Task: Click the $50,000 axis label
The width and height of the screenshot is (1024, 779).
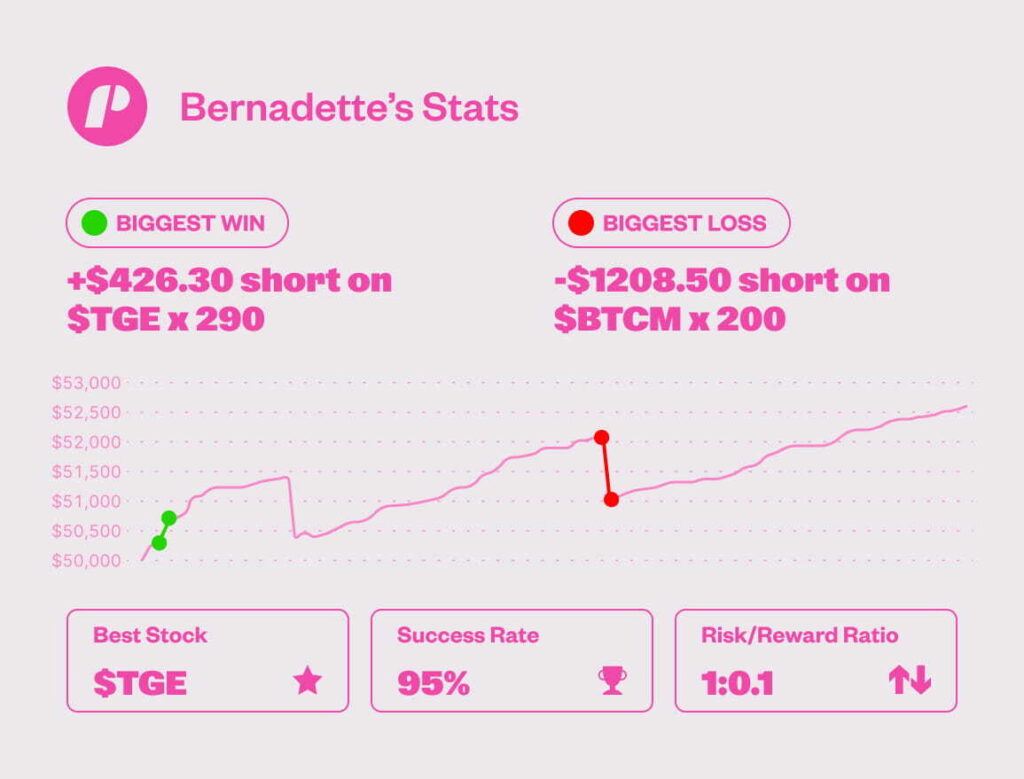Action: (x=85, y=561)
